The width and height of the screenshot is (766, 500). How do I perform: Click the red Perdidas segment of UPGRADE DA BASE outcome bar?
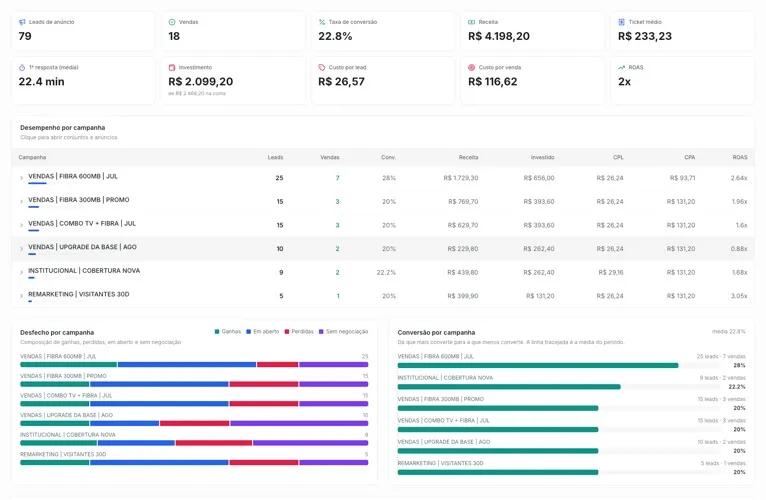point(194,423)
